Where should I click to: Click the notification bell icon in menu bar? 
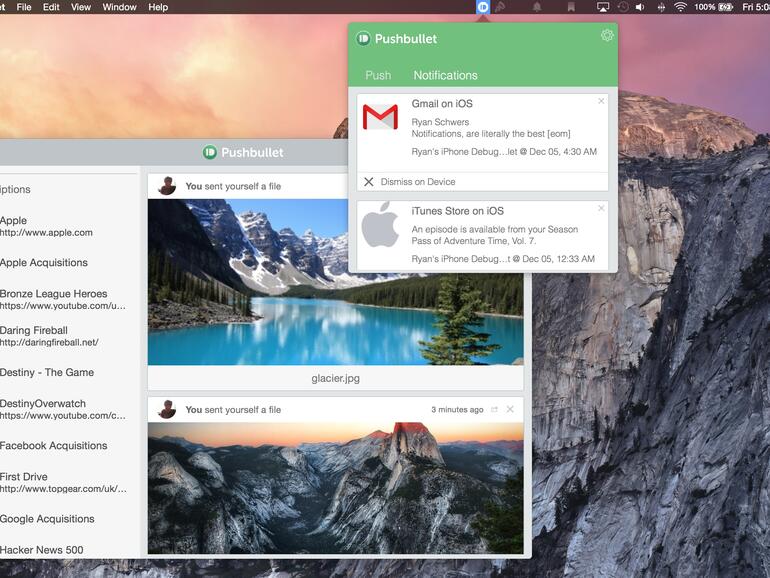click(537, 7)
